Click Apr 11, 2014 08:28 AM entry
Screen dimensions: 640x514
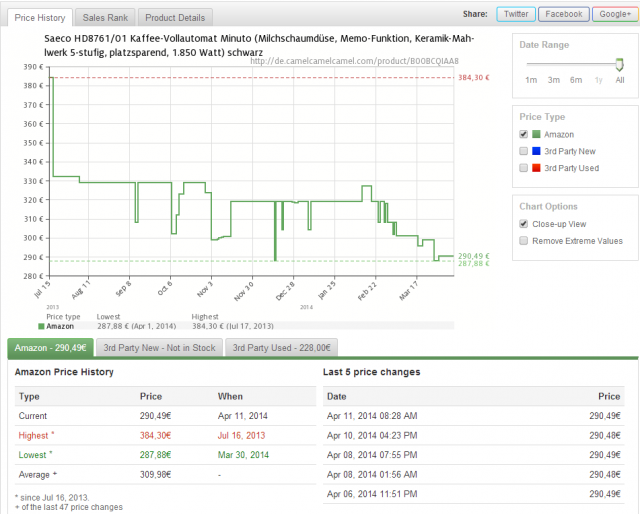coord(372,416)
